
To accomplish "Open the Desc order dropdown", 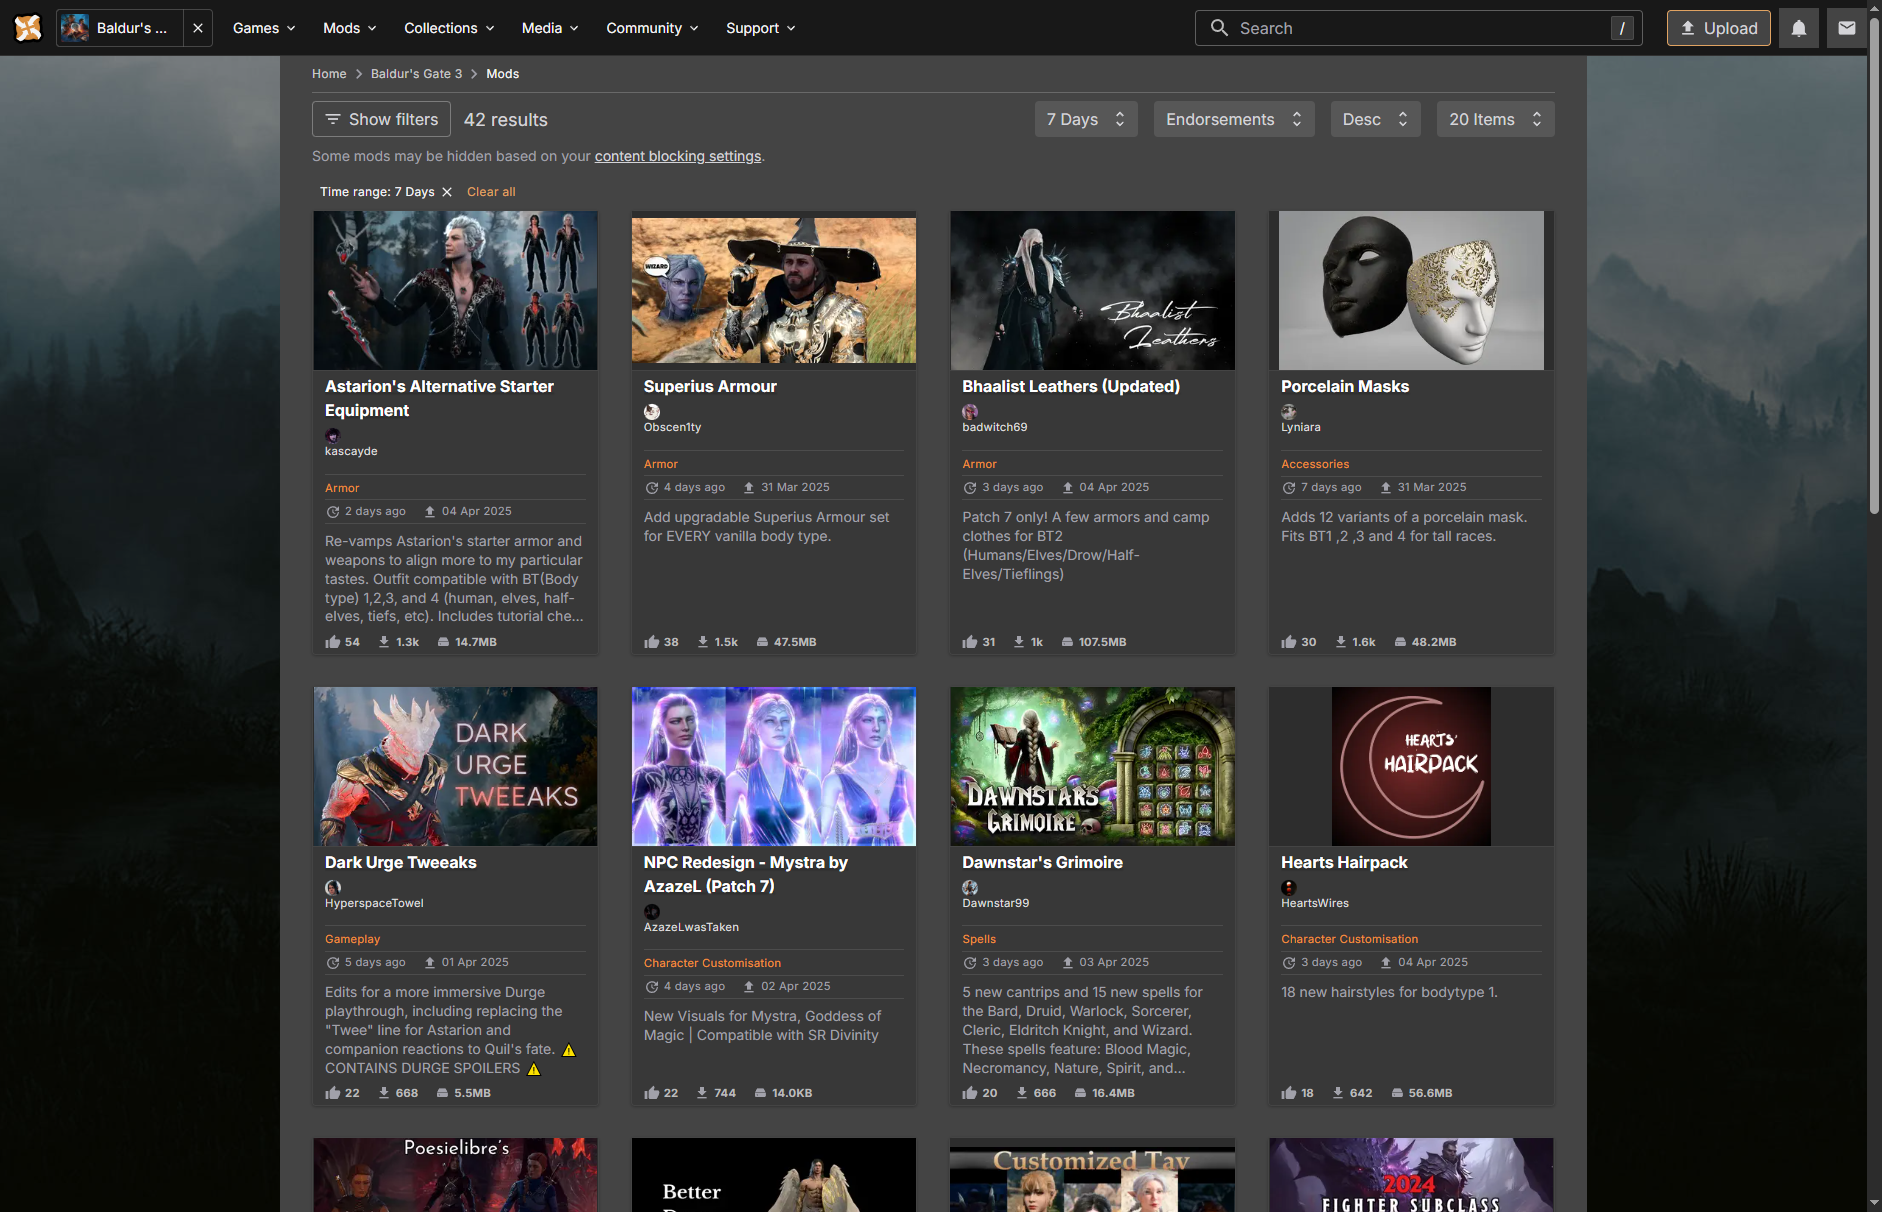I will (x=1375, y=119).
